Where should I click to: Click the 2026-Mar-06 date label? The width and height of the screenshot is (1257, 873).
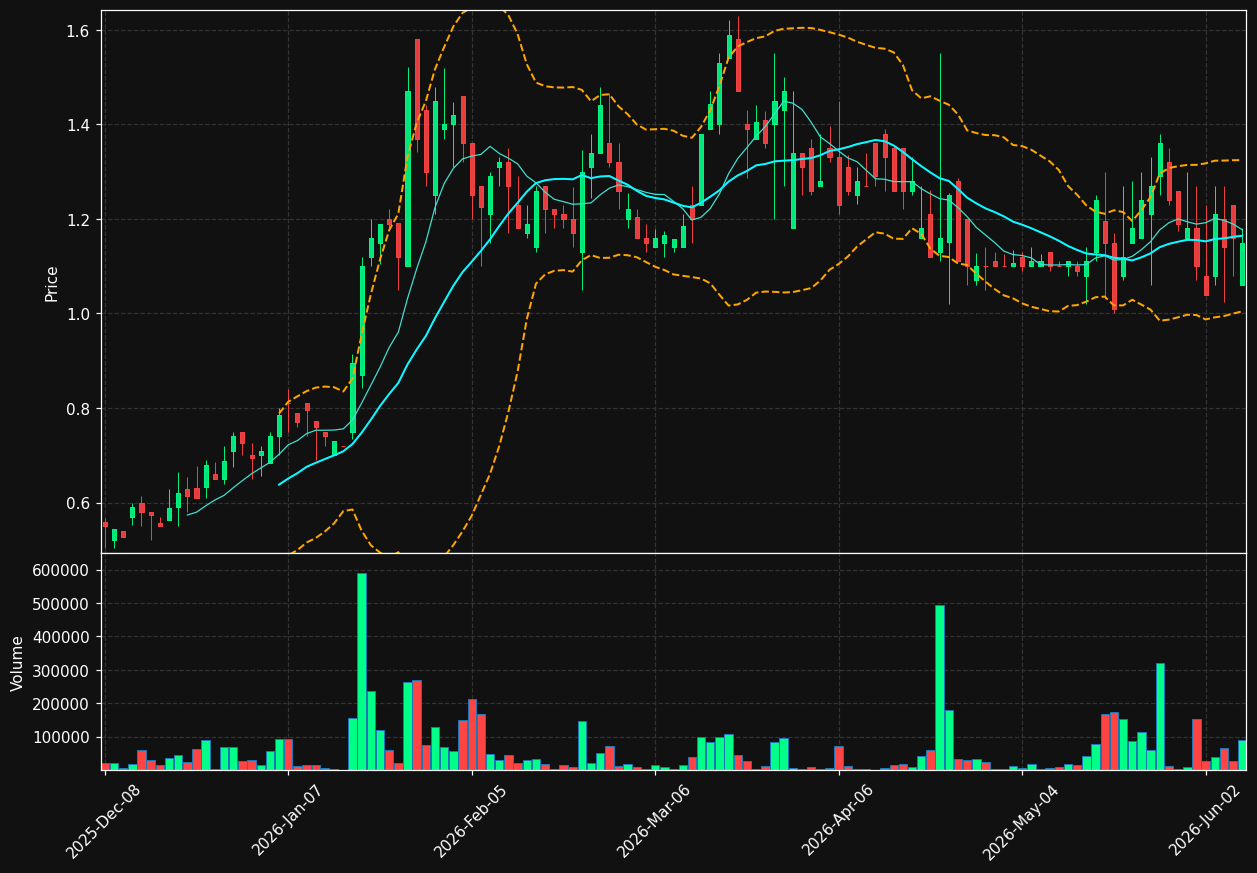tap(654, 821)
